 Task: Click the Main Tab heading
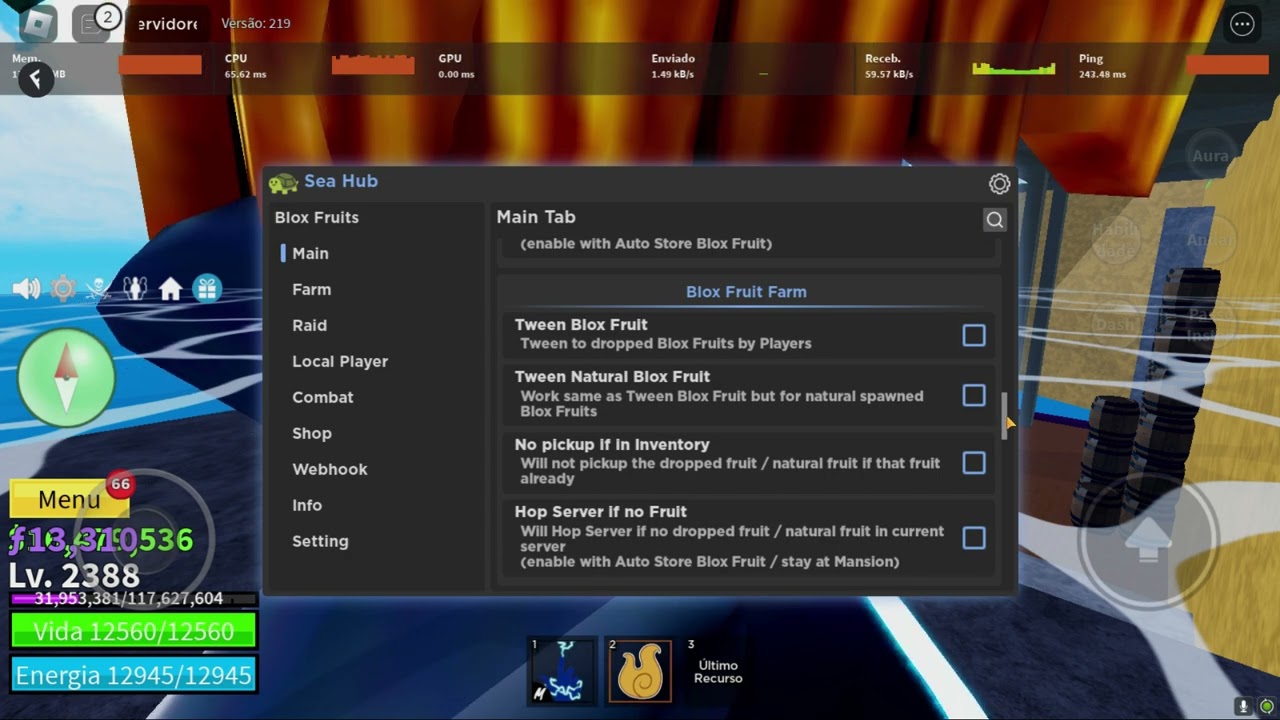[536, 217]
